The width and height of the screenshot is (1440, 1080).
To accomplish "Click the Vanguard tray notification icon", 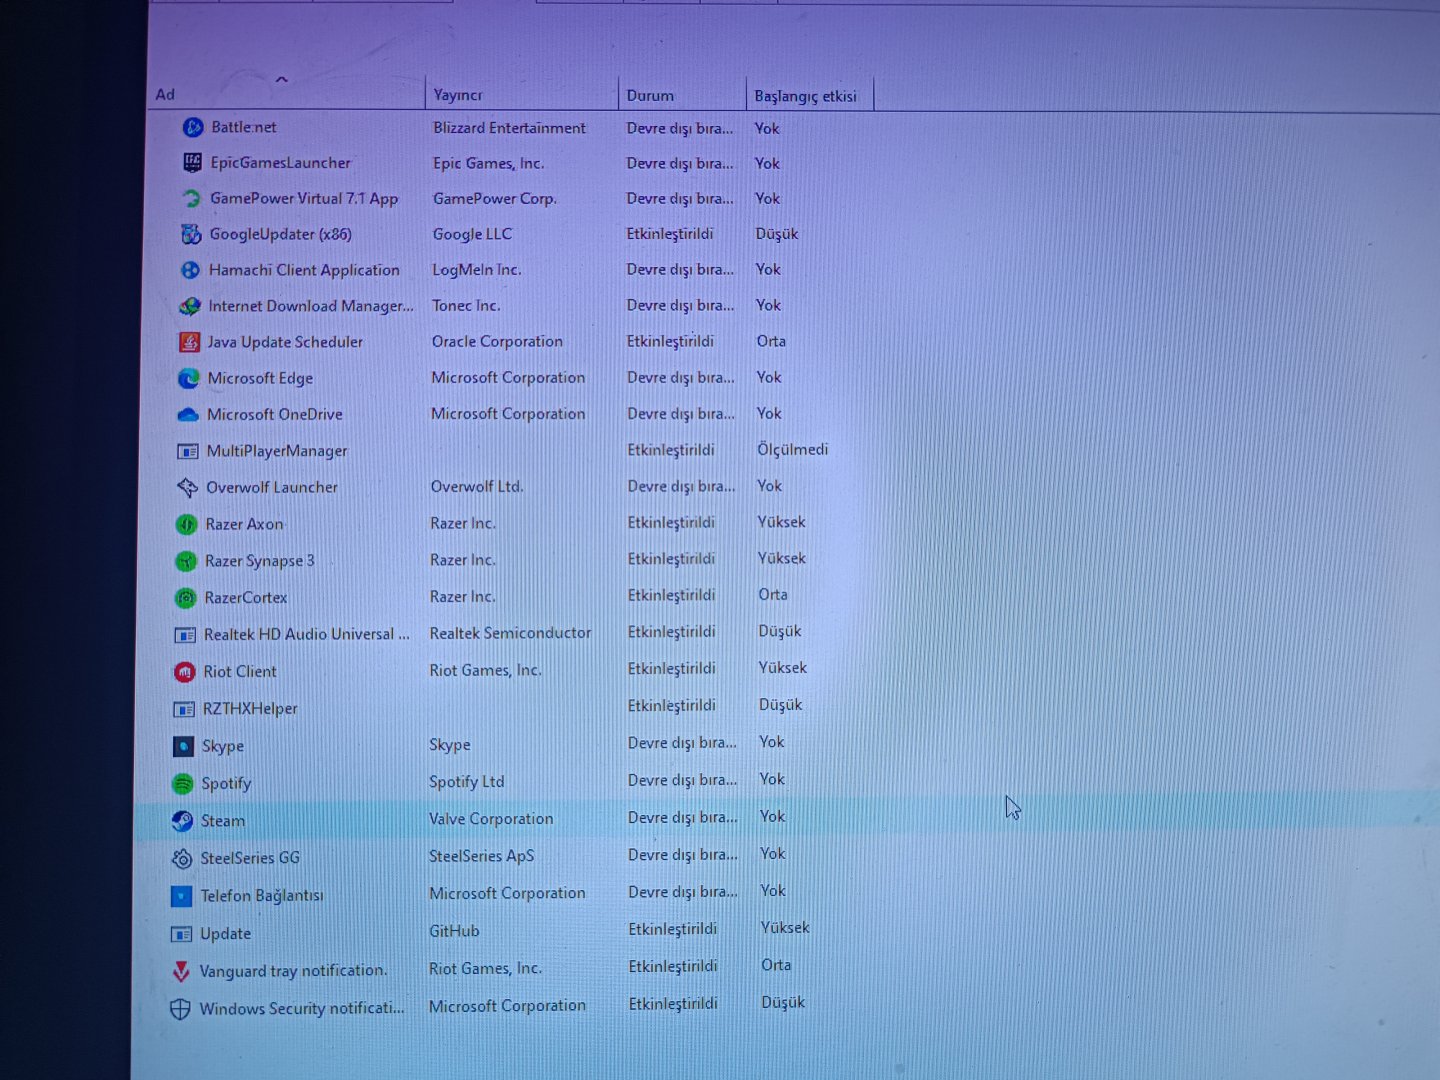I will (181, 971).
